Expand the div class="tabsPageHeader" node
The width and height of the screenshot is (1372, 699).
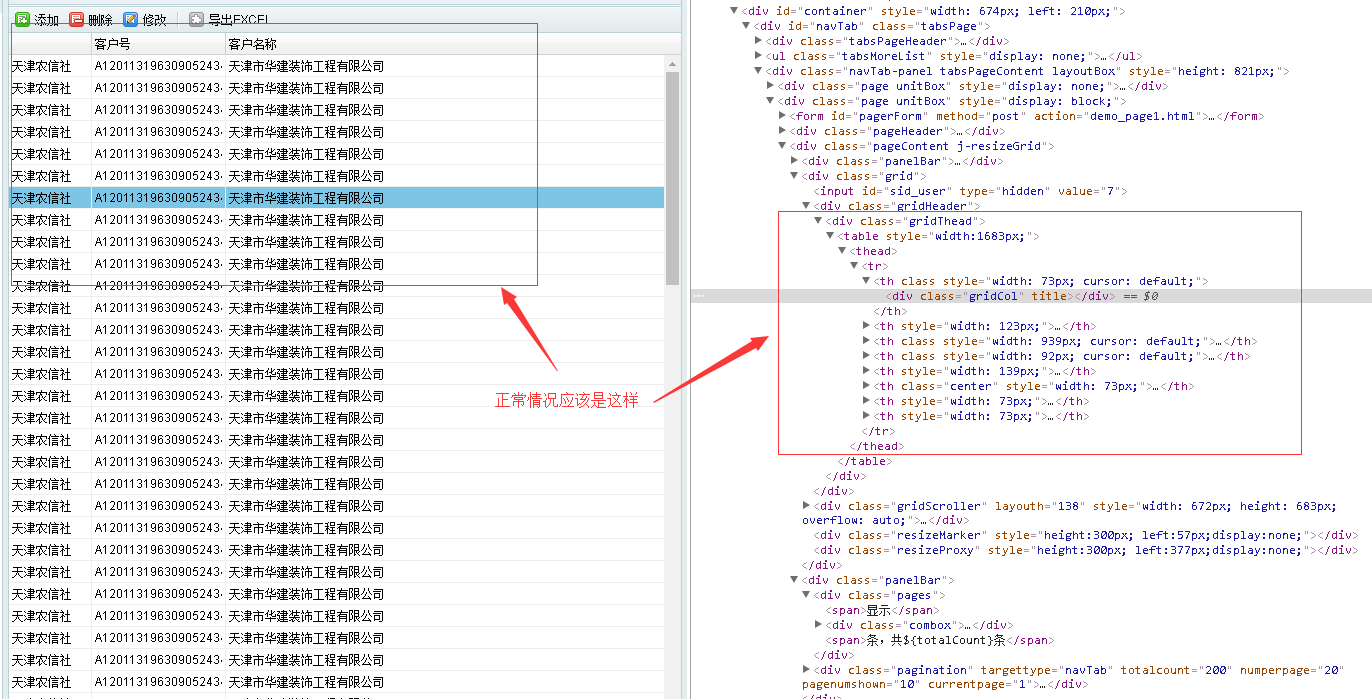758,41
